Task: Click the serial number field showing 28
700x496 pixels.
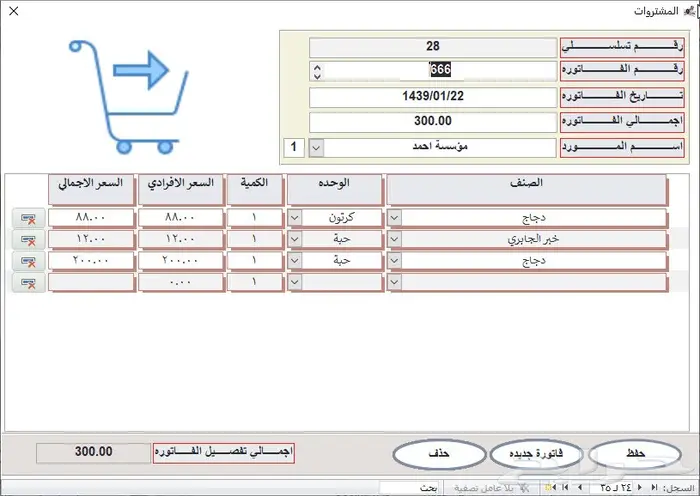Action: pyautogui.click(x=433, y=46)
